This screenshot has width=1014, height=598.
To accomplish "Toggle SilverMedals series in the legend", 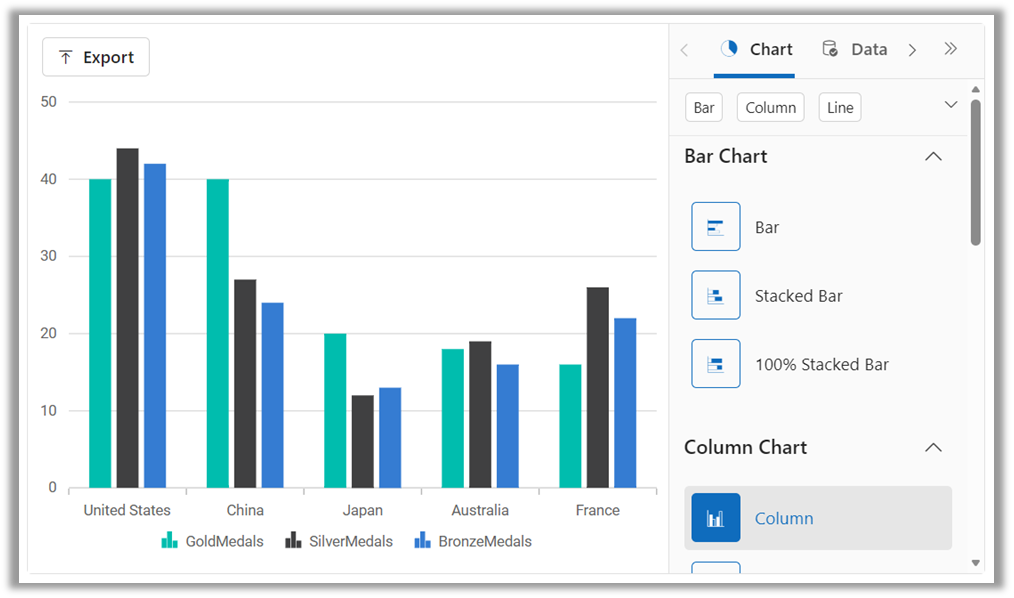I will 339,540.
